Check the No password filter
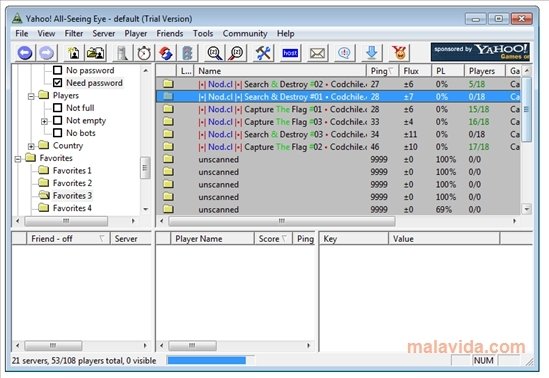The image size is (549, 378). pos(57,70)
